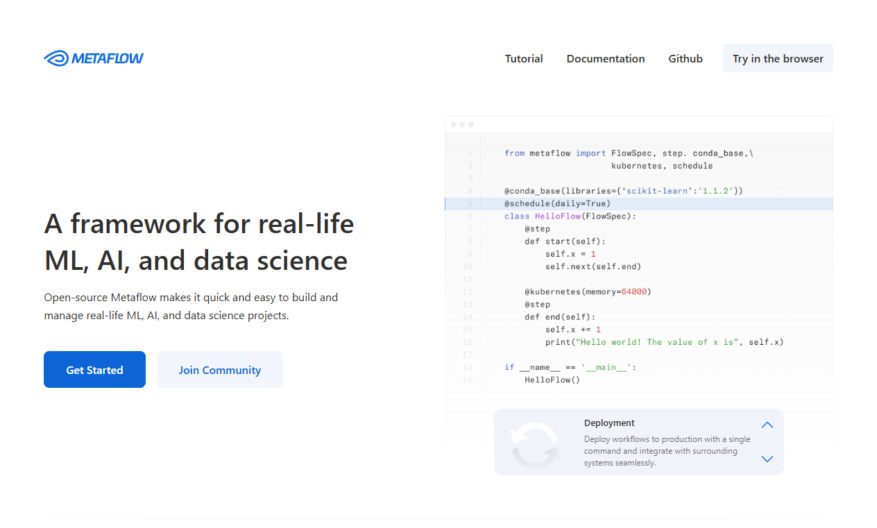Image resolution: width=877 pixels, height=528 pixels.
Task: Click the HelloFlow() call line
Action: [x=552, y=380]
